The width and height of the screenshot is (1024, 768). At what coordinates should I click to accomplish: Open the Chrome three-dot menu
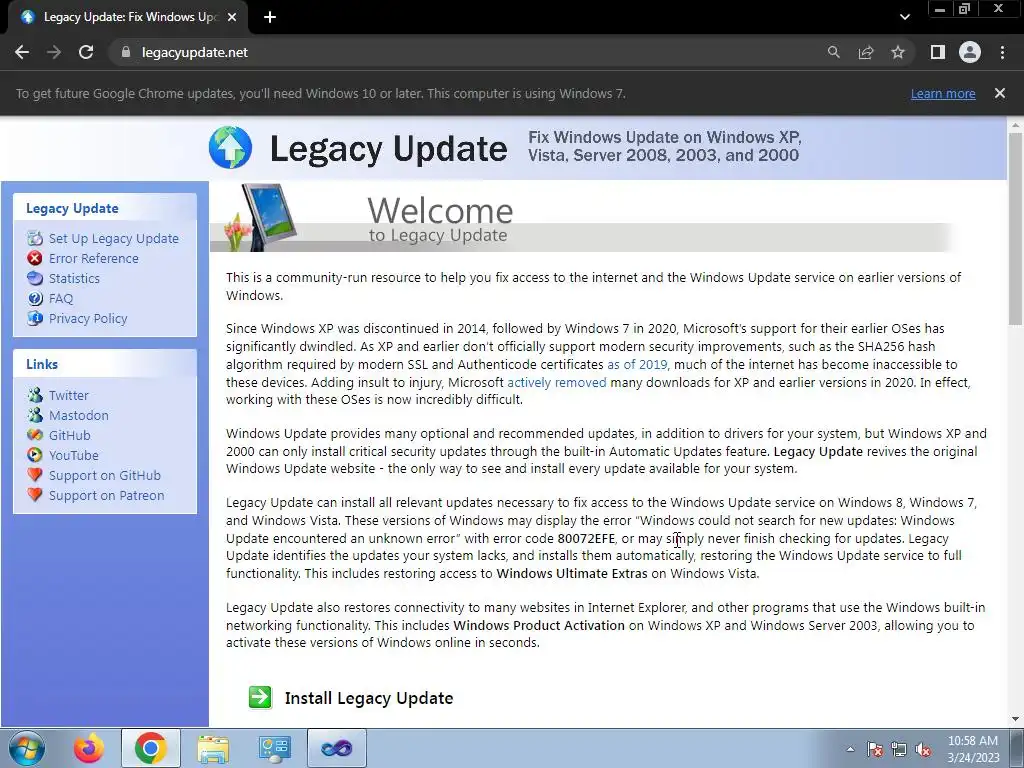click(1002, 52)
